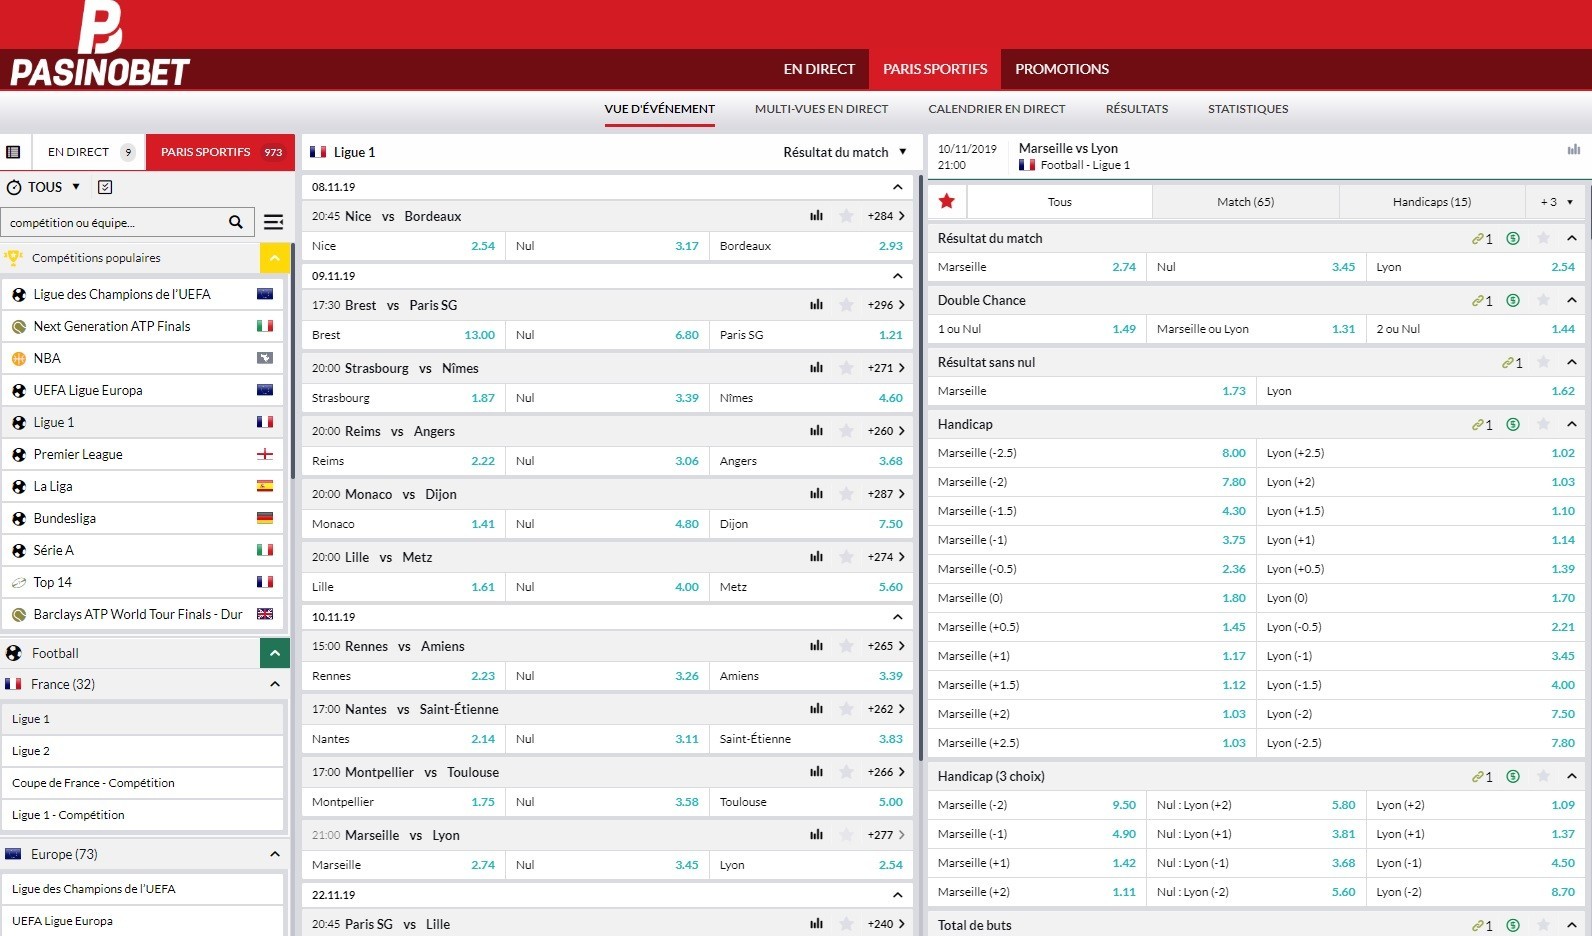The image size is (1592, 936).
Task: Collapse the 08.11.19 date group
Action: [897, 187]
